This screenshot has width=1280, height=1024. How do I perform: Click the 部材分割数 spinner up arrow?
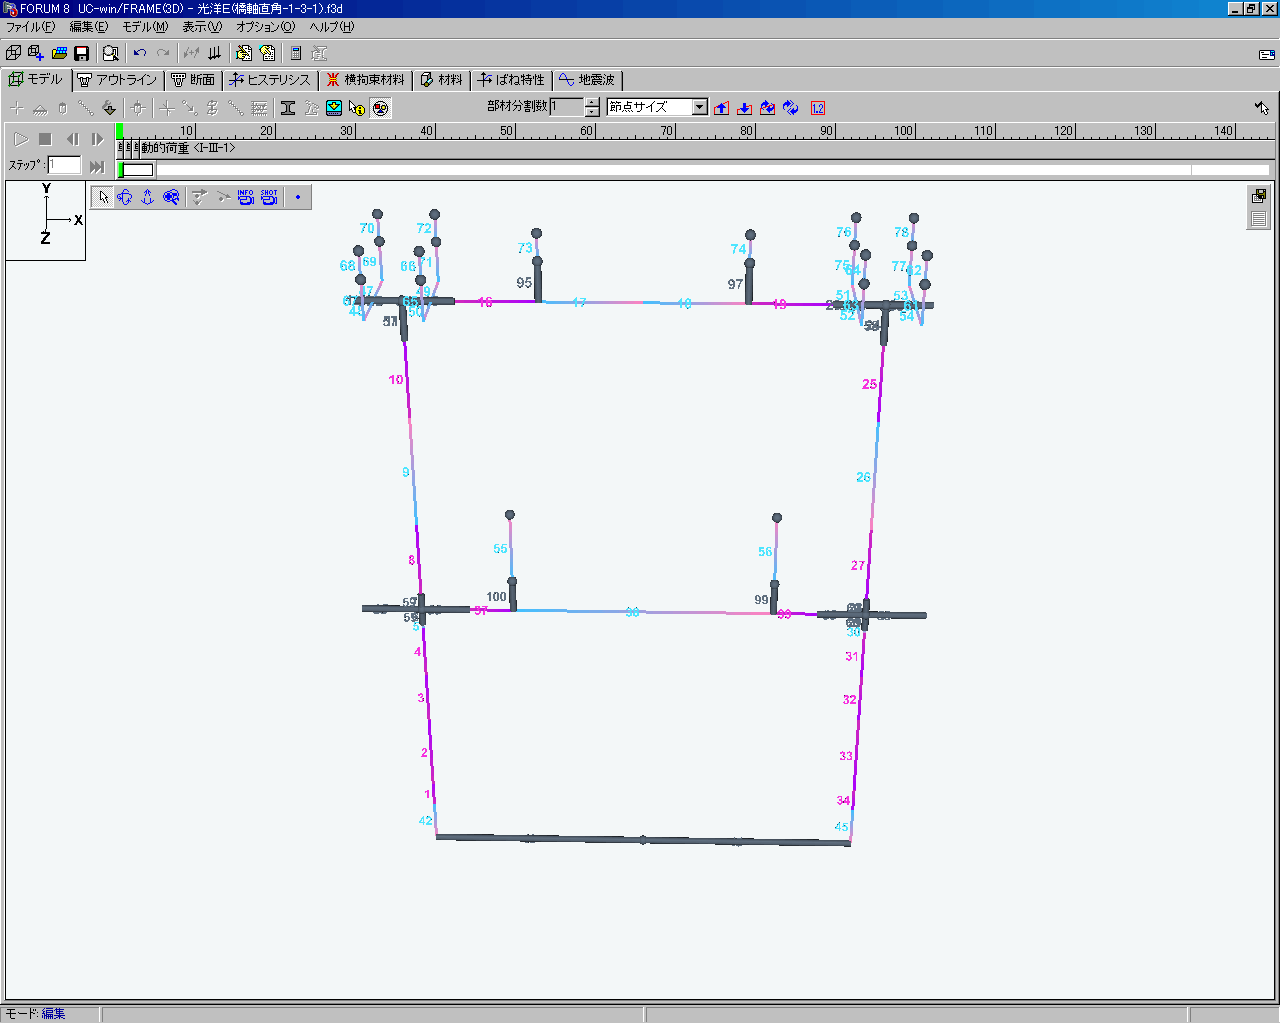tap(592, 102)
